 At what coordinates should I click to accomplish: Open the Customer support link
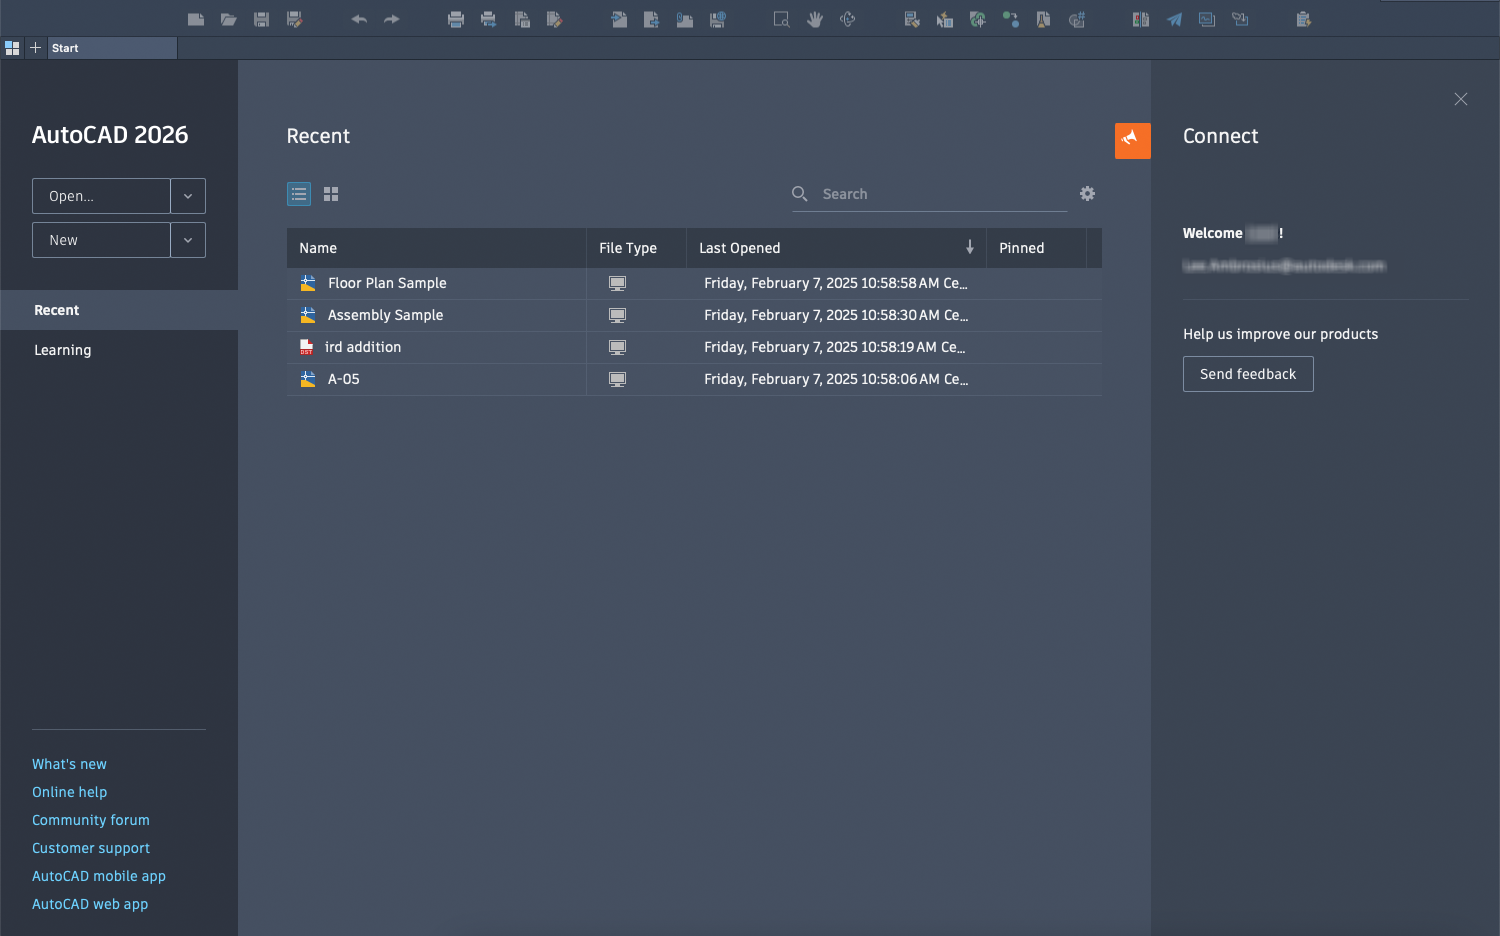tap(91, 848)
